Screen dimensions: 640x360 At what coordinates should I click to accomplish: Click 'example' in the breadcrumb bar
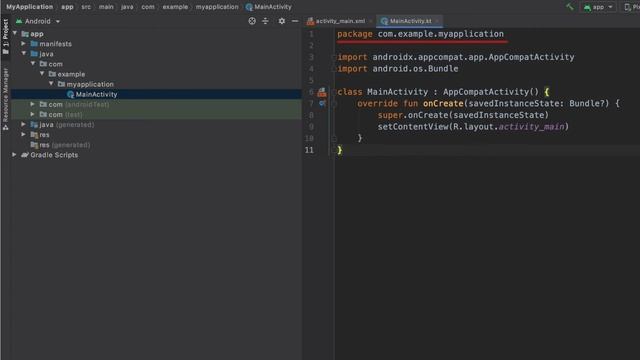click(x=175, y=7)
